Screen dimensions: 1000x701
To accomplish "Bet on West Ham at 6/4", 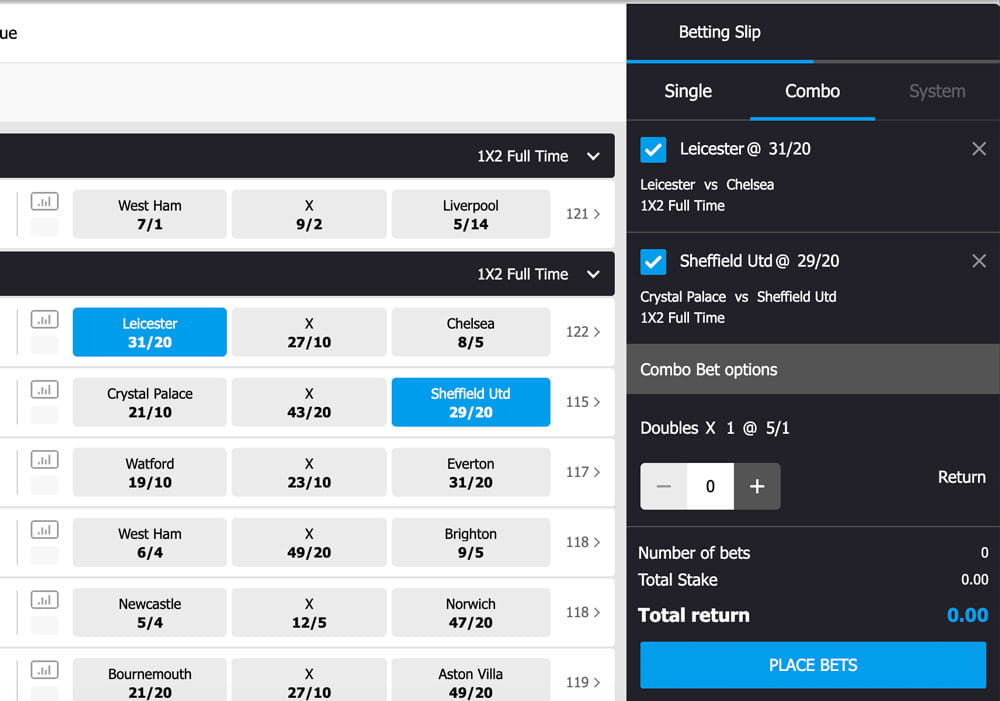I will tap(150, 543).
